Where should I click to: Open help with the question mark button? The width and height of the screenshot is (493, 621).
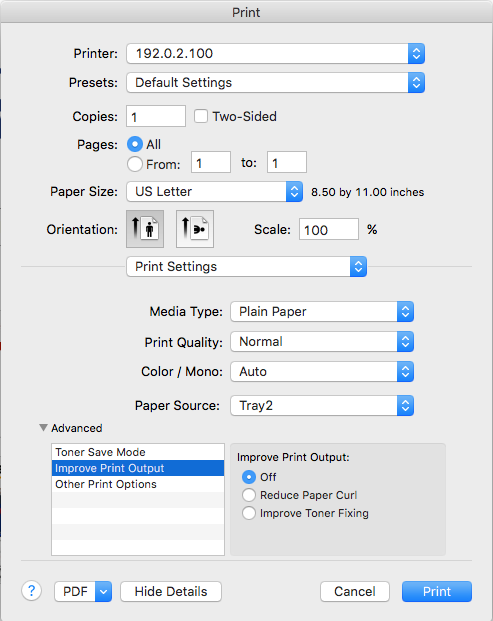(x=32, y=591)
